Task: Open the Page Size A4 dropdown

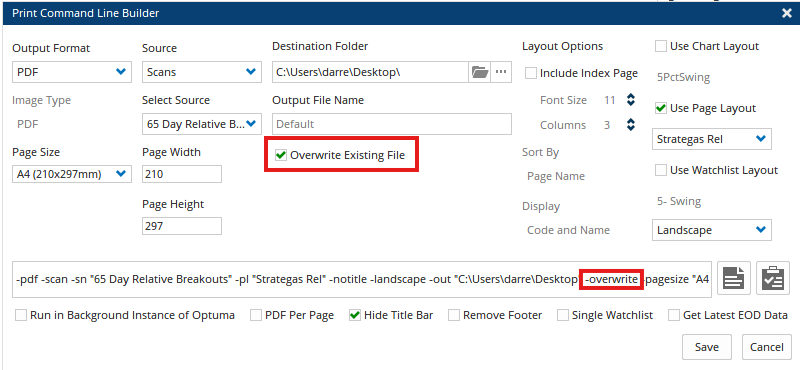Action: [x=71, y=174]
